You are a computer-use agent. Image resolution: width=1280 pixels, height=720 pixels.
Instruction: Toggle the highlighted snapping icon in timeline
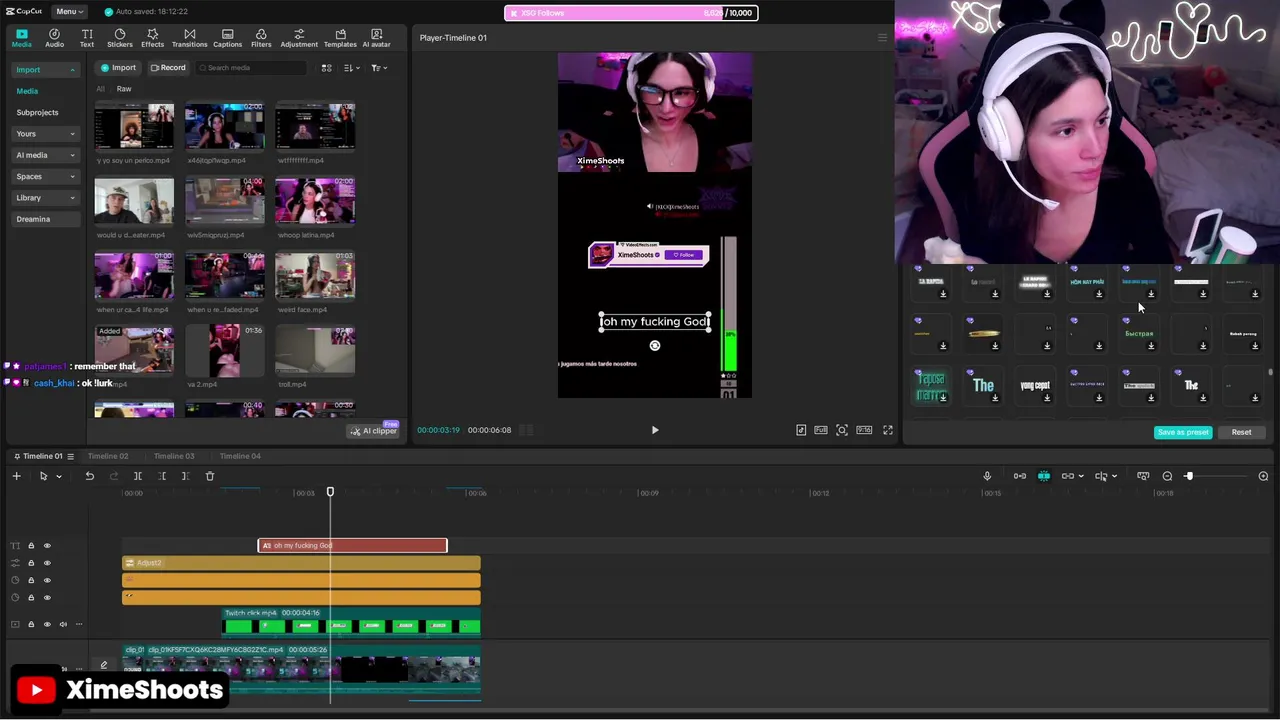1044,476
